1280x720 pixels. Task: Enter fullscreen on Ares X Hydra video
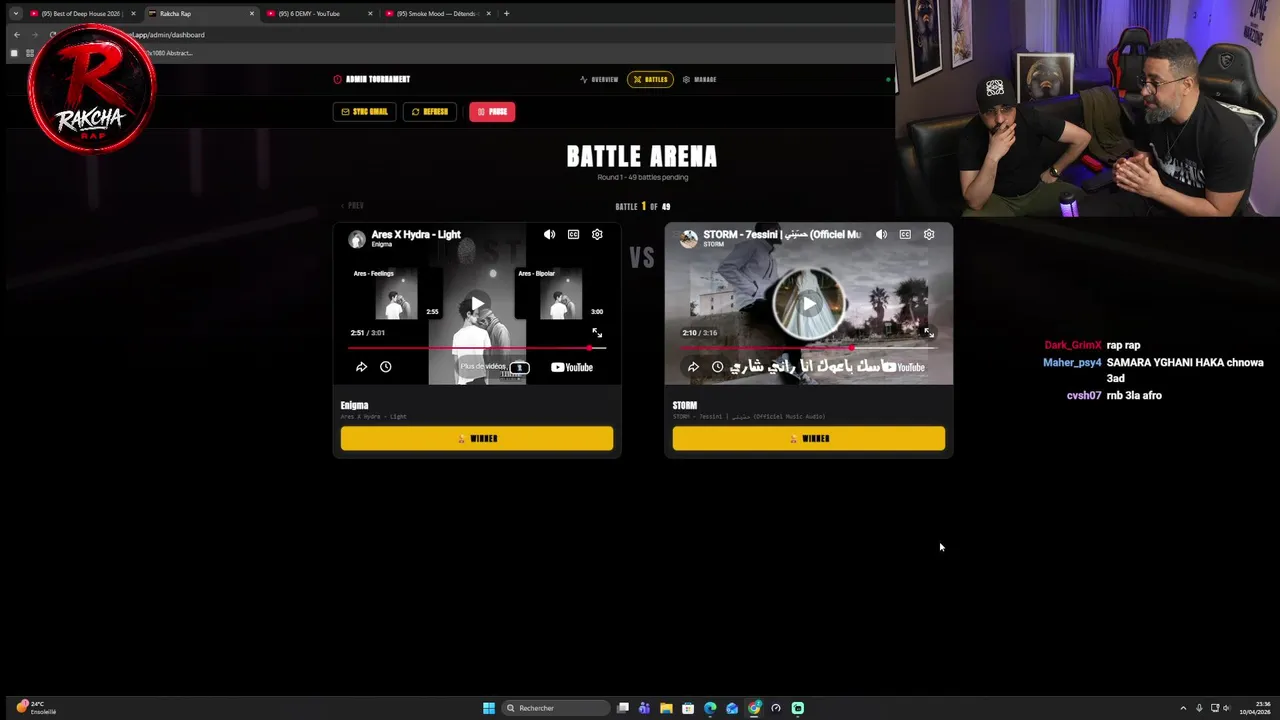[x=597, y=333]
